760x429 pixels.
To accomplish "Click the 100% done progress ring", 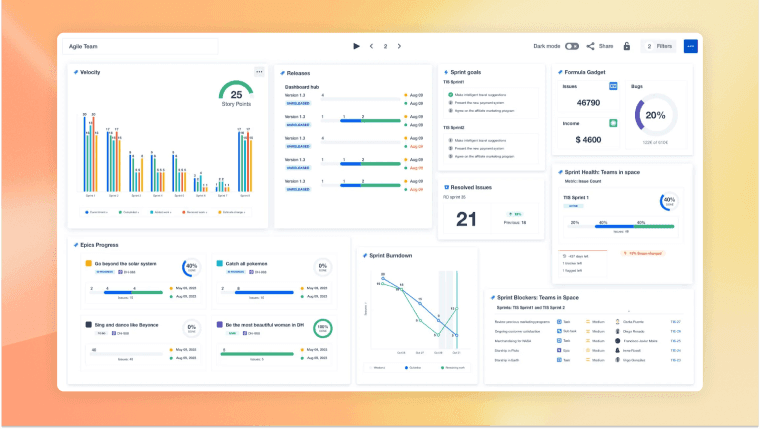I will click(x=322, y=328).
